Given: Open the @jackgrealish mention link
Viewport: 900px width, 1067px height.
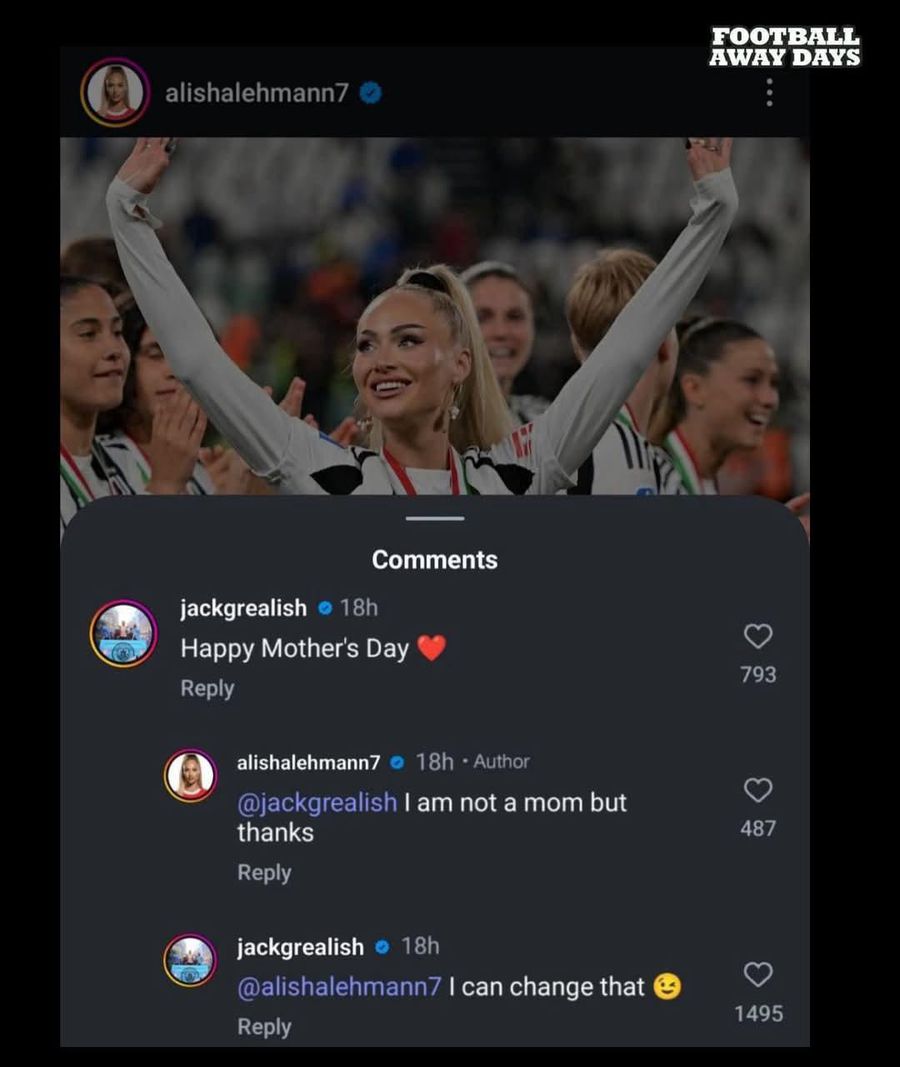Looking at the screenshot, I should pos(317,802).
